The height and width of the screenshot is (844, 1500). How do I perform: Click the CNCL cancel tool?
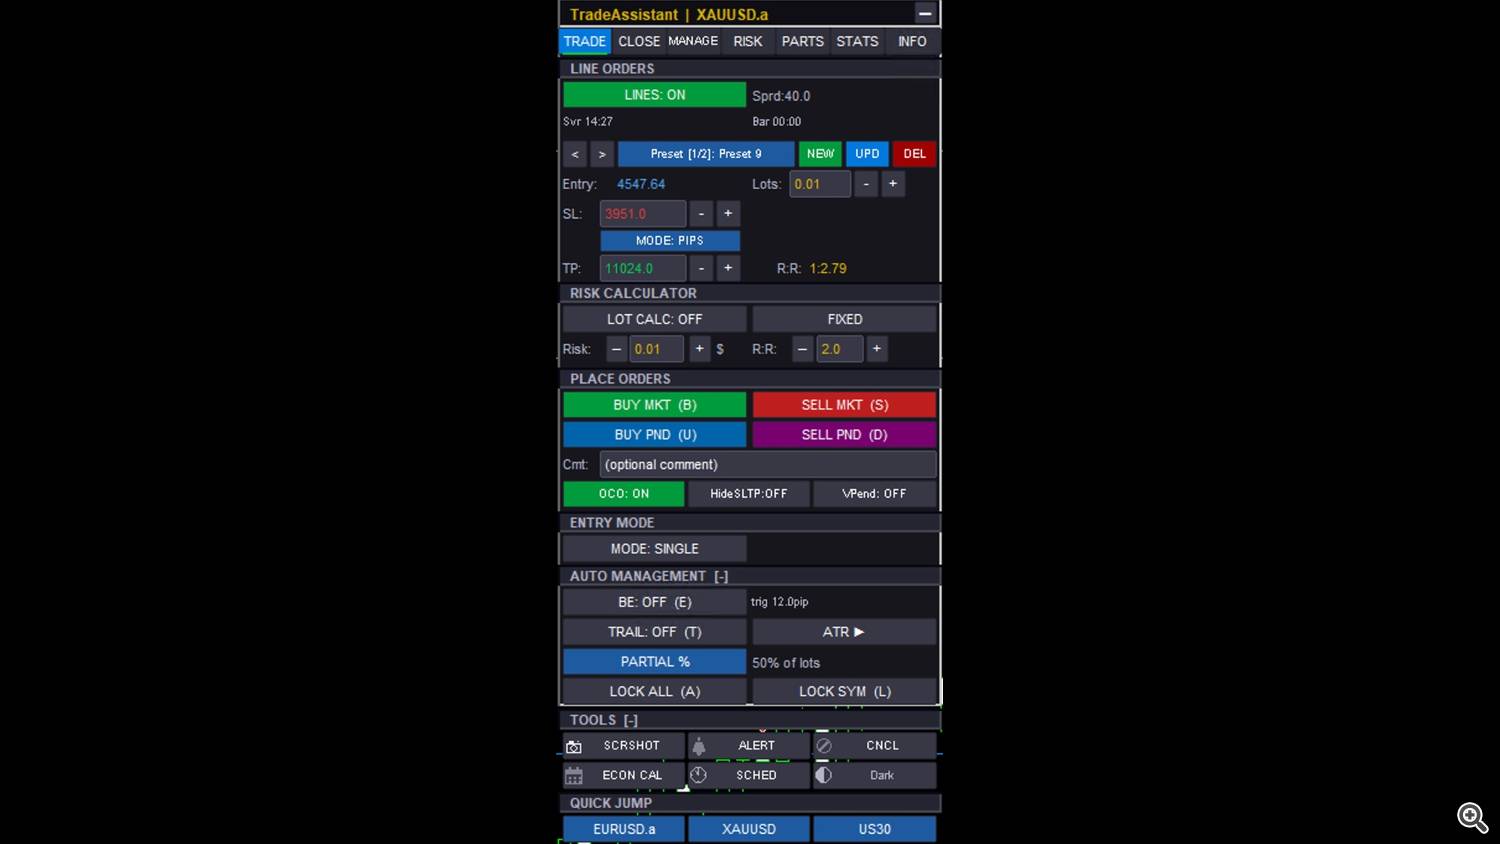tap(874, 746)
